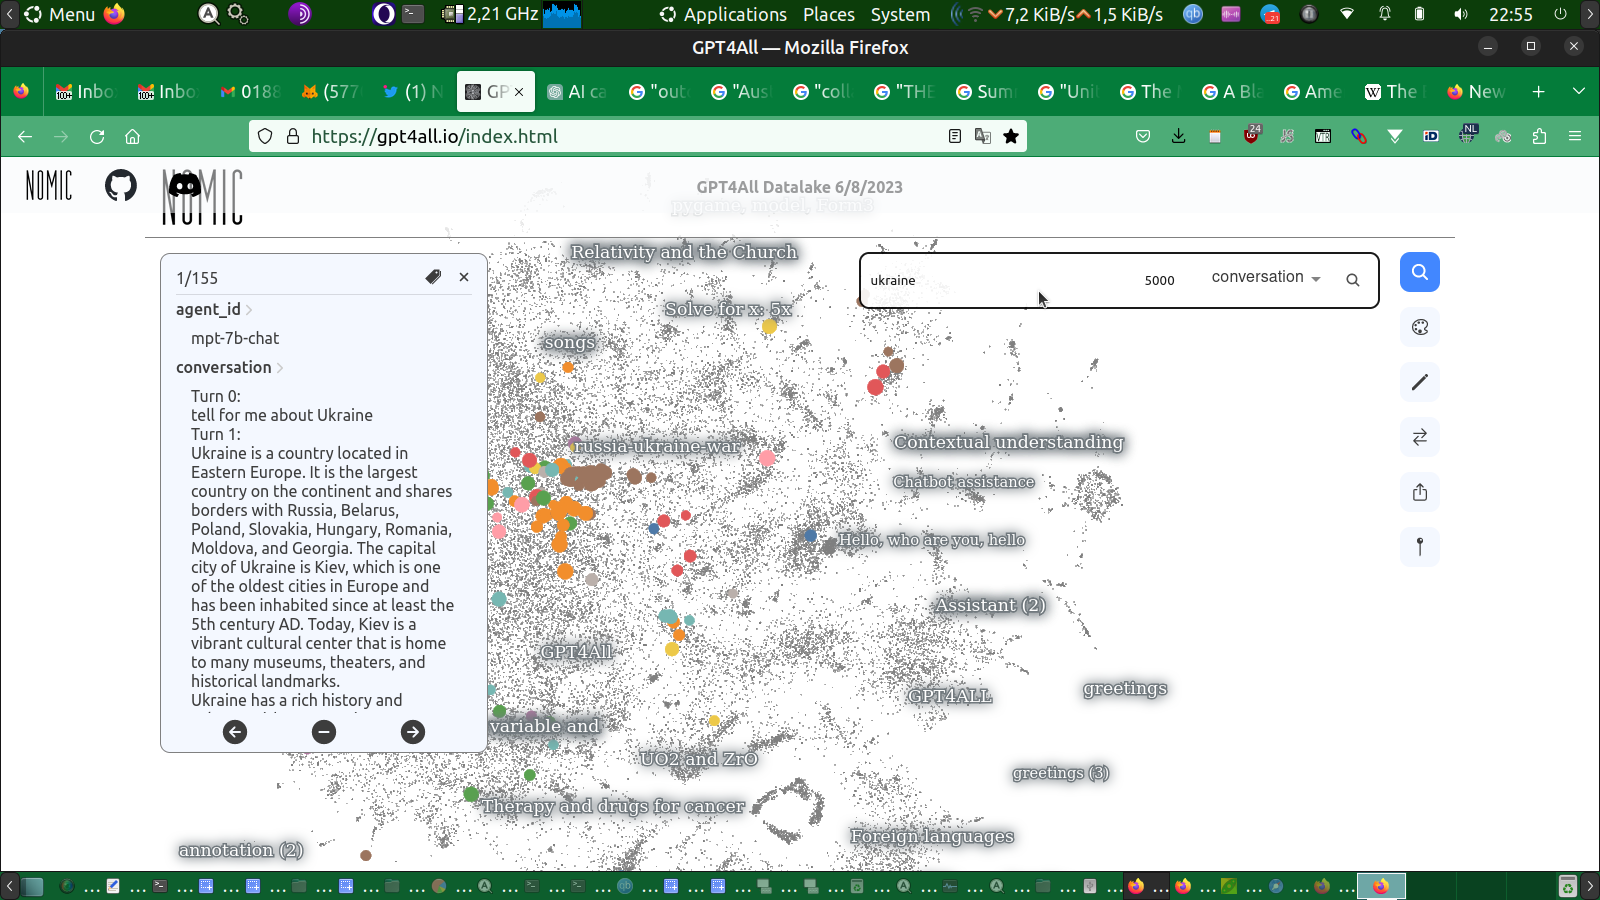
Task: Click the tag icon in result panel
Action: click(x=433, y=277)
